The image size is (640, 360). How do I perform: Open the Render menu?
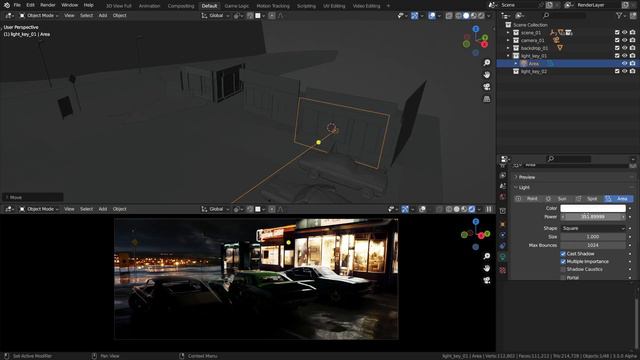(x=48, y=5)
